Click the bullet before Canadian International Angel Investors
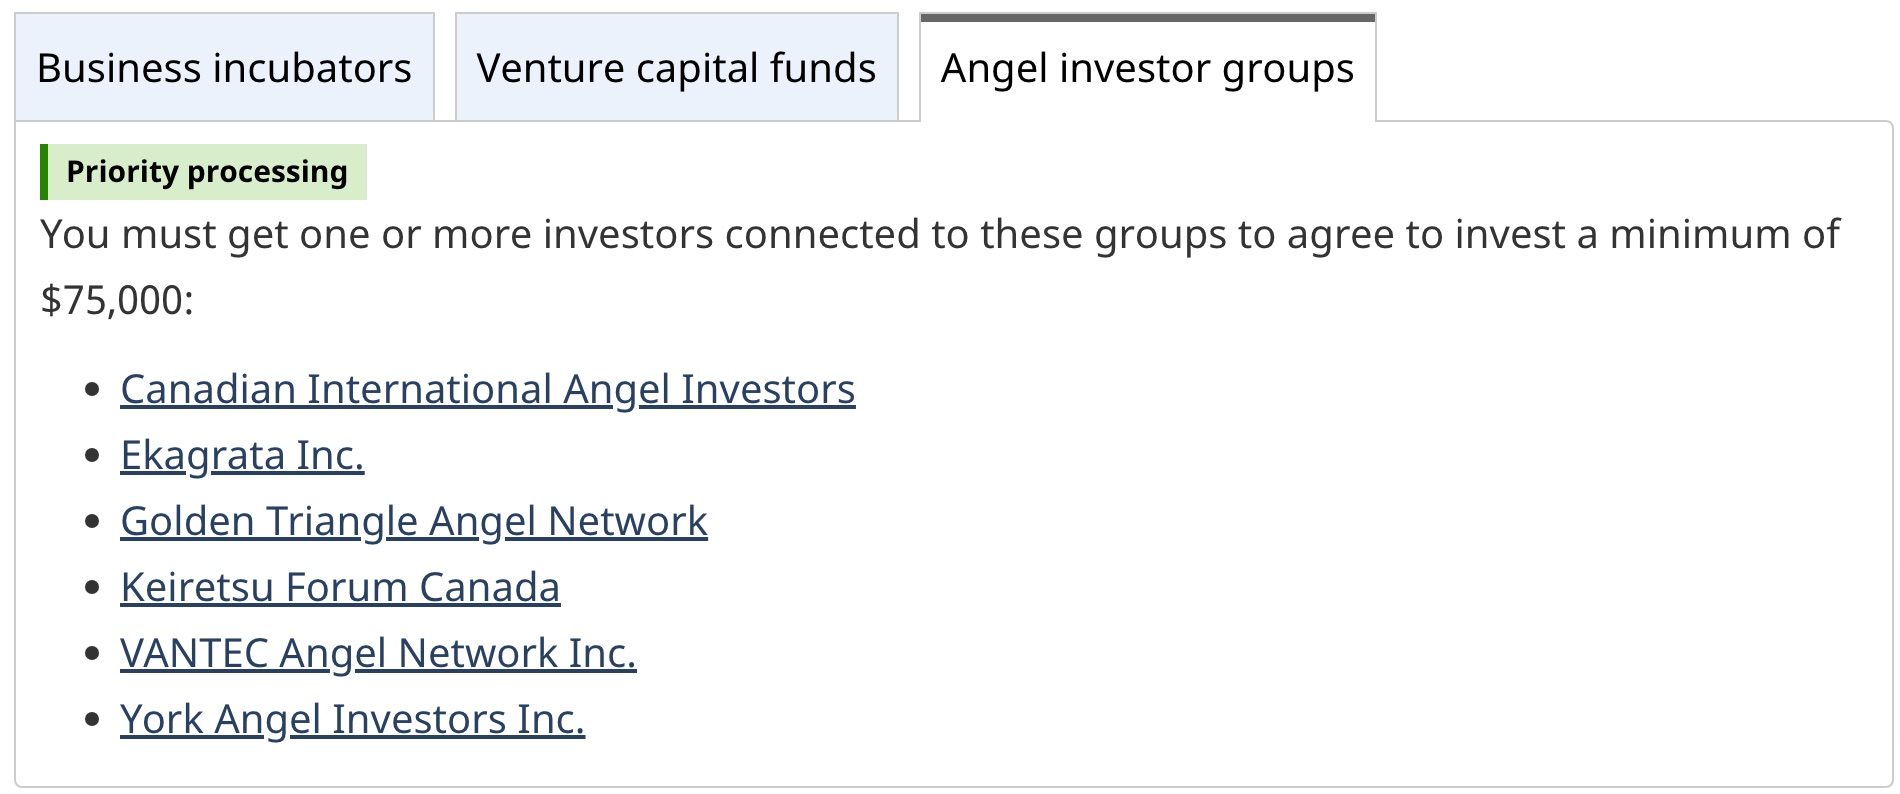This screenshot has width=1900, height=794. click(93, 390)
